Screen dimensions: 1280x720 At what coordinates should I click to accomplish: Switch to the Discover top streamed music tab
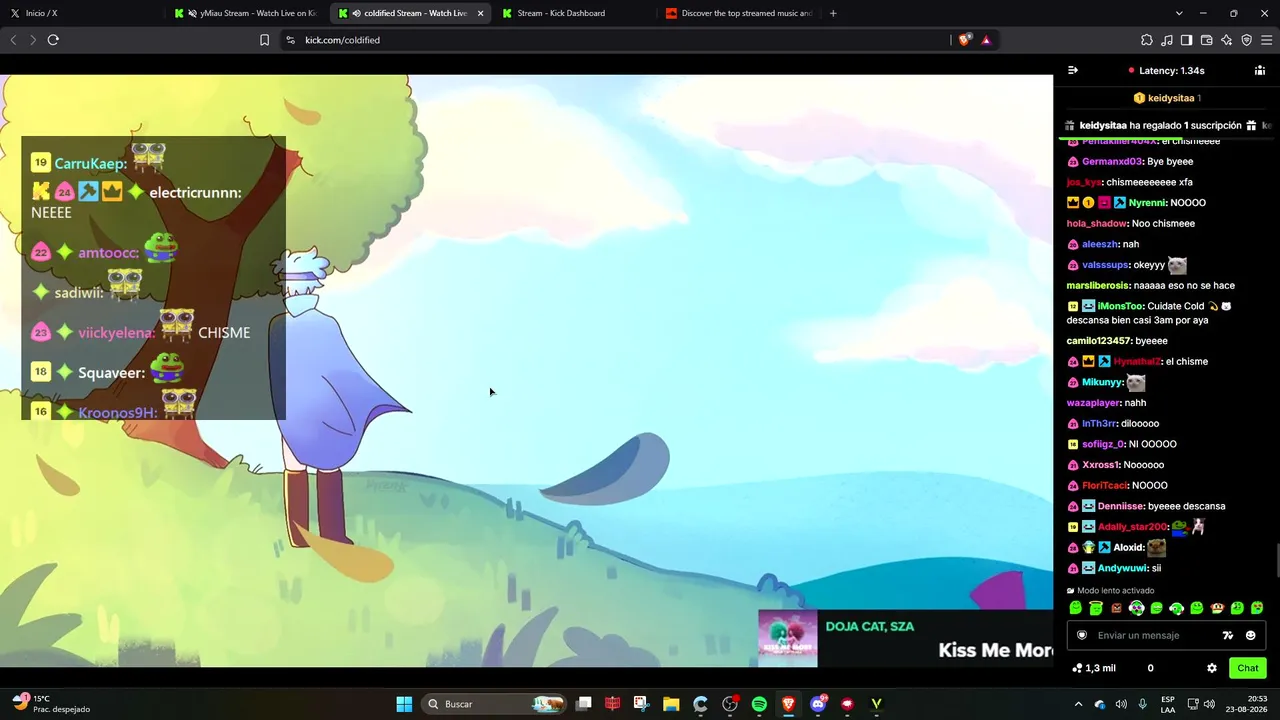738,13
